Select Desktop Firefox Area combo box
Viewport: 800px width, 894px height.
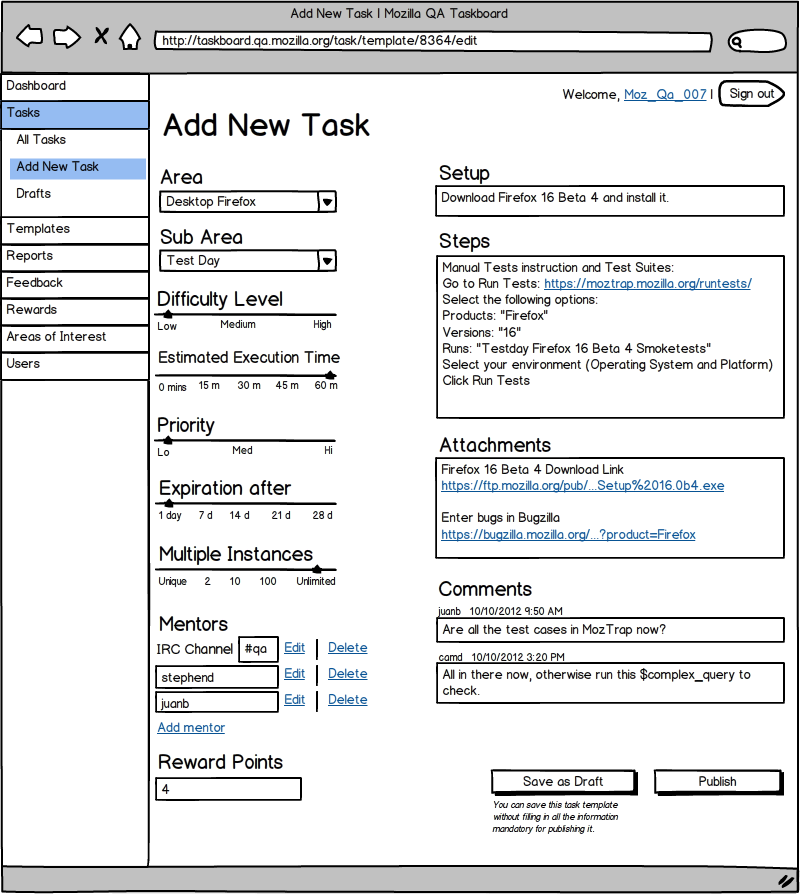point(247,202)
